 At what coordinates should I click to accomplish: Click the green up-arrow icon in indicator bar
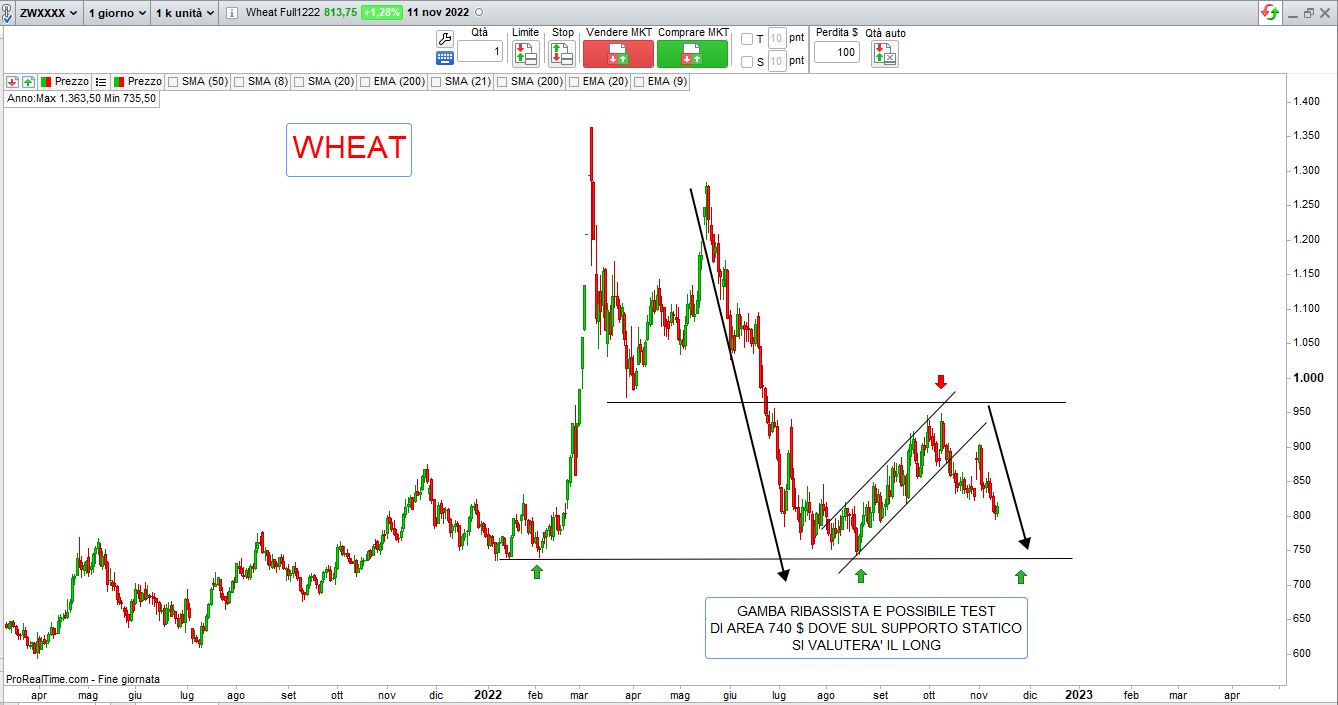coord(28,81)
